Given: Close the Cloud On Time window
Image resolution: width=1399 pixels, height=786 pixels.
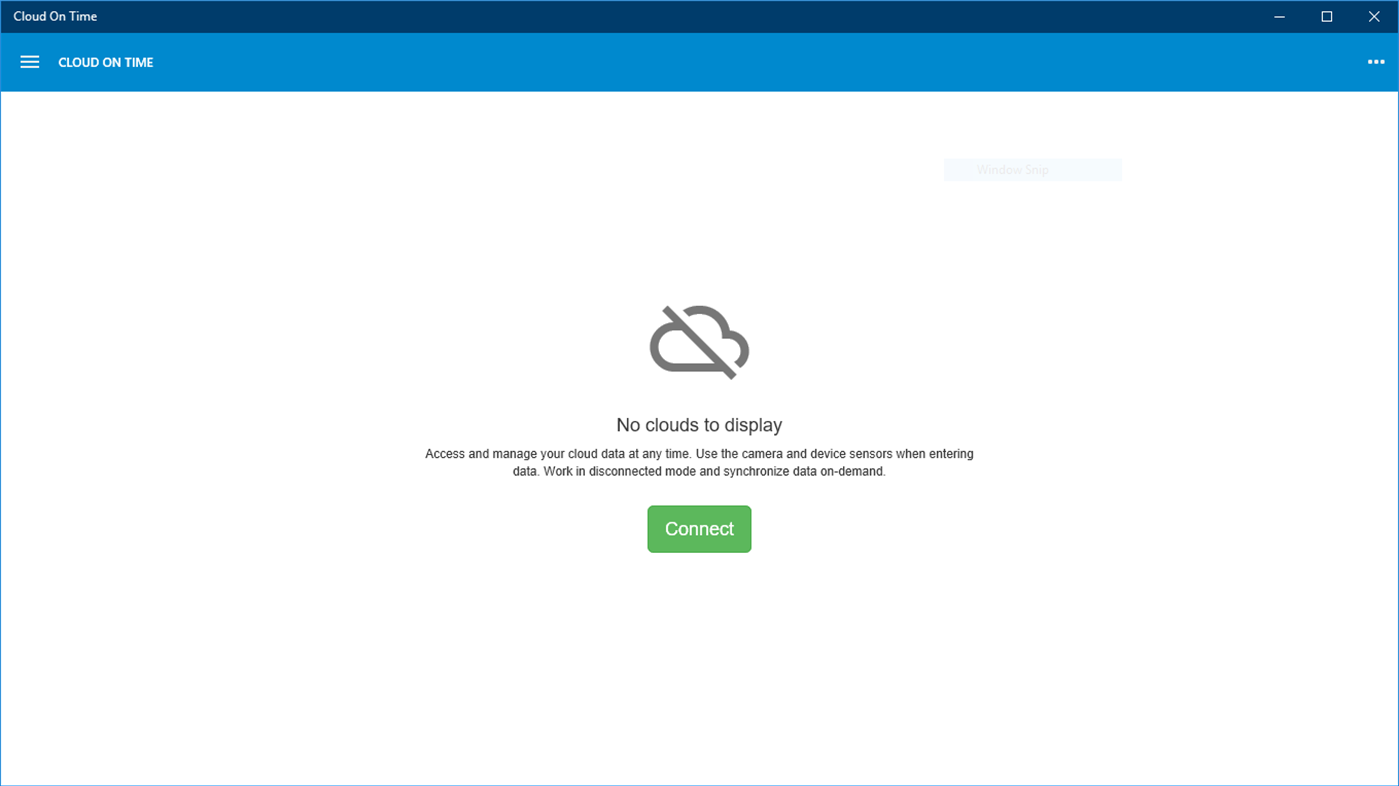Looking at the screenshot, I should pos(1374,16).
